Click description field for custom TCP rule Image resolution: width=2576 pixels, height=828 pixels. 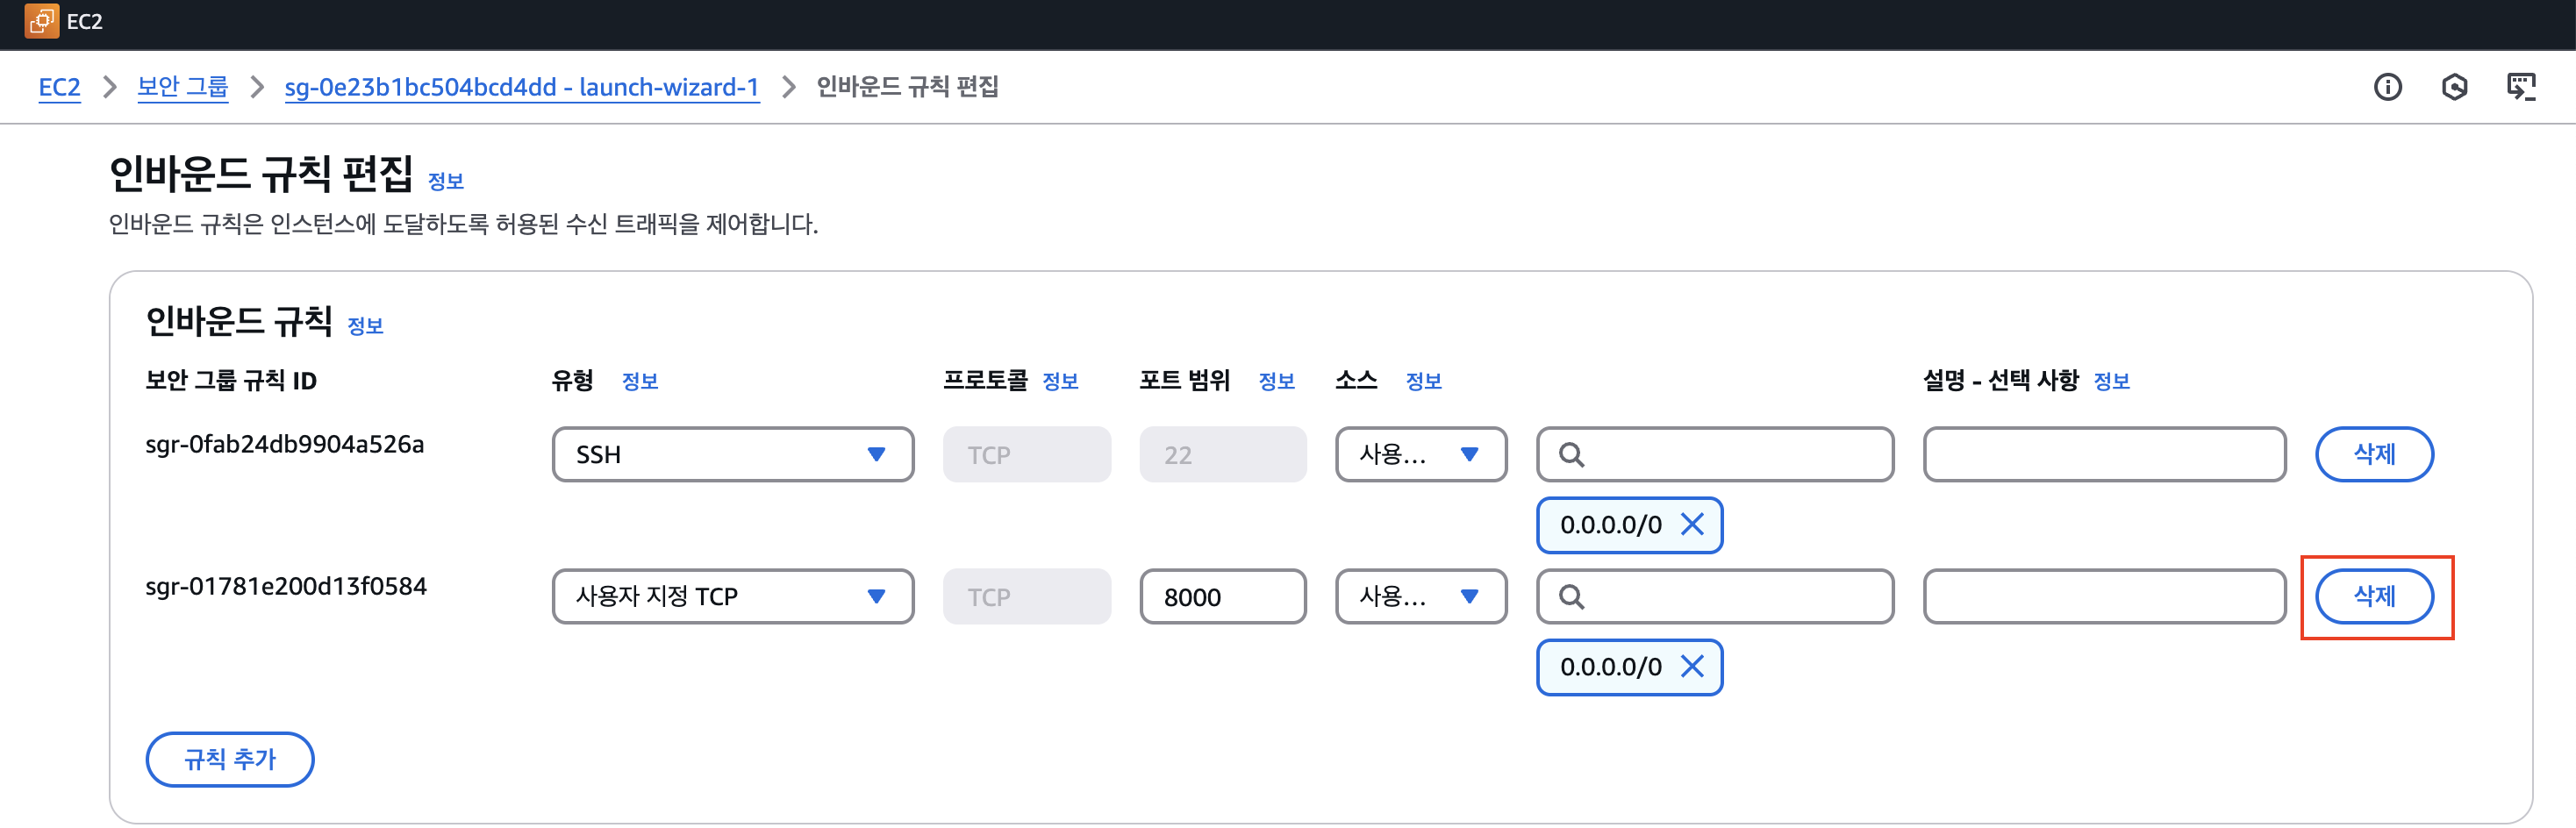point(2104,596)
